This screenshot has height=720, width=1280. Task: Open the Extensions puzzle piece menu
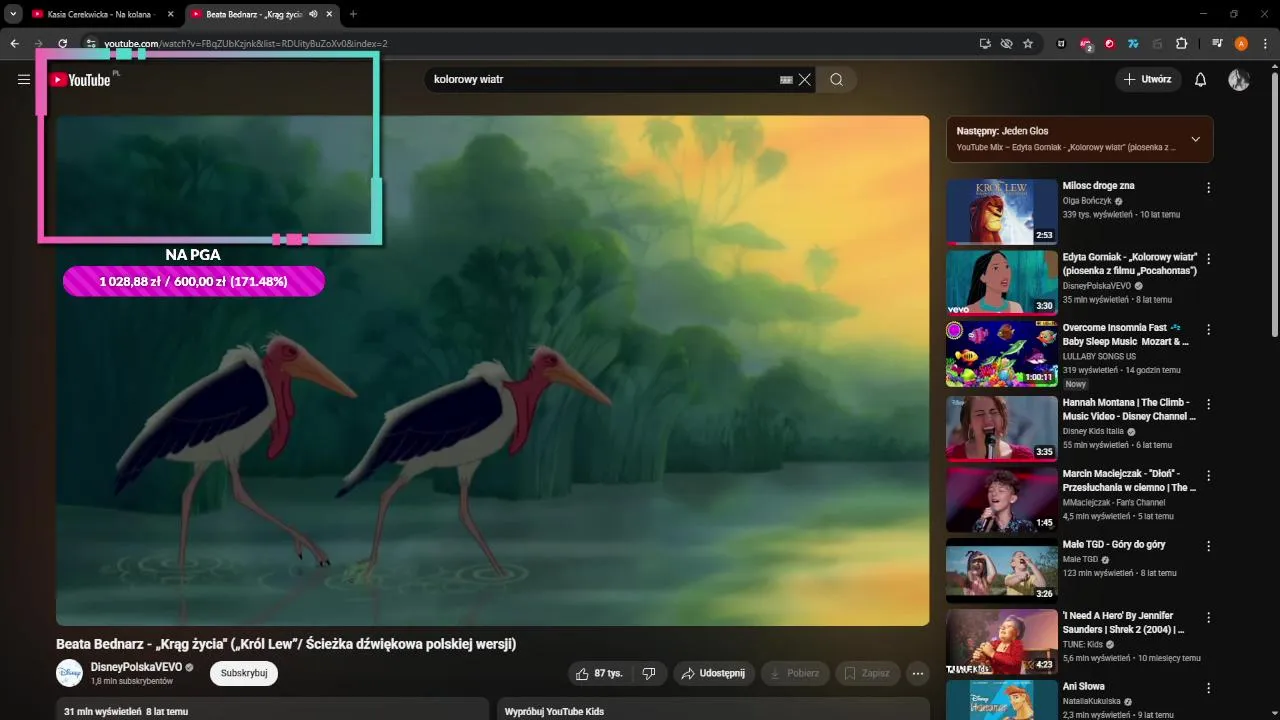click(1181, 44)
